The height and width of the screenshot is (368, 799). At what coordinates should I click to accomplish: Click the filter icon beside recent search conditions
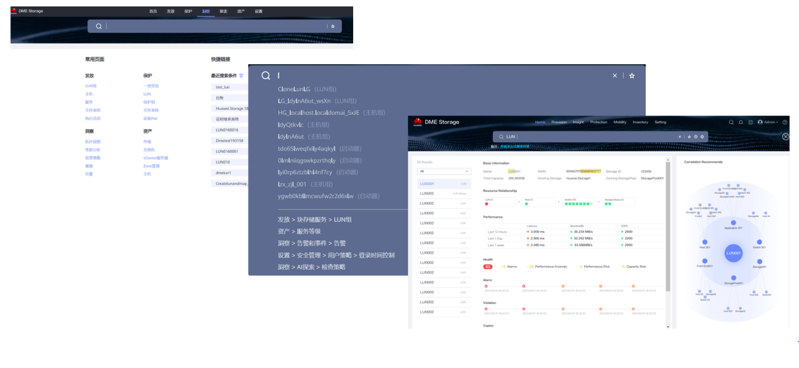[241, 75]
